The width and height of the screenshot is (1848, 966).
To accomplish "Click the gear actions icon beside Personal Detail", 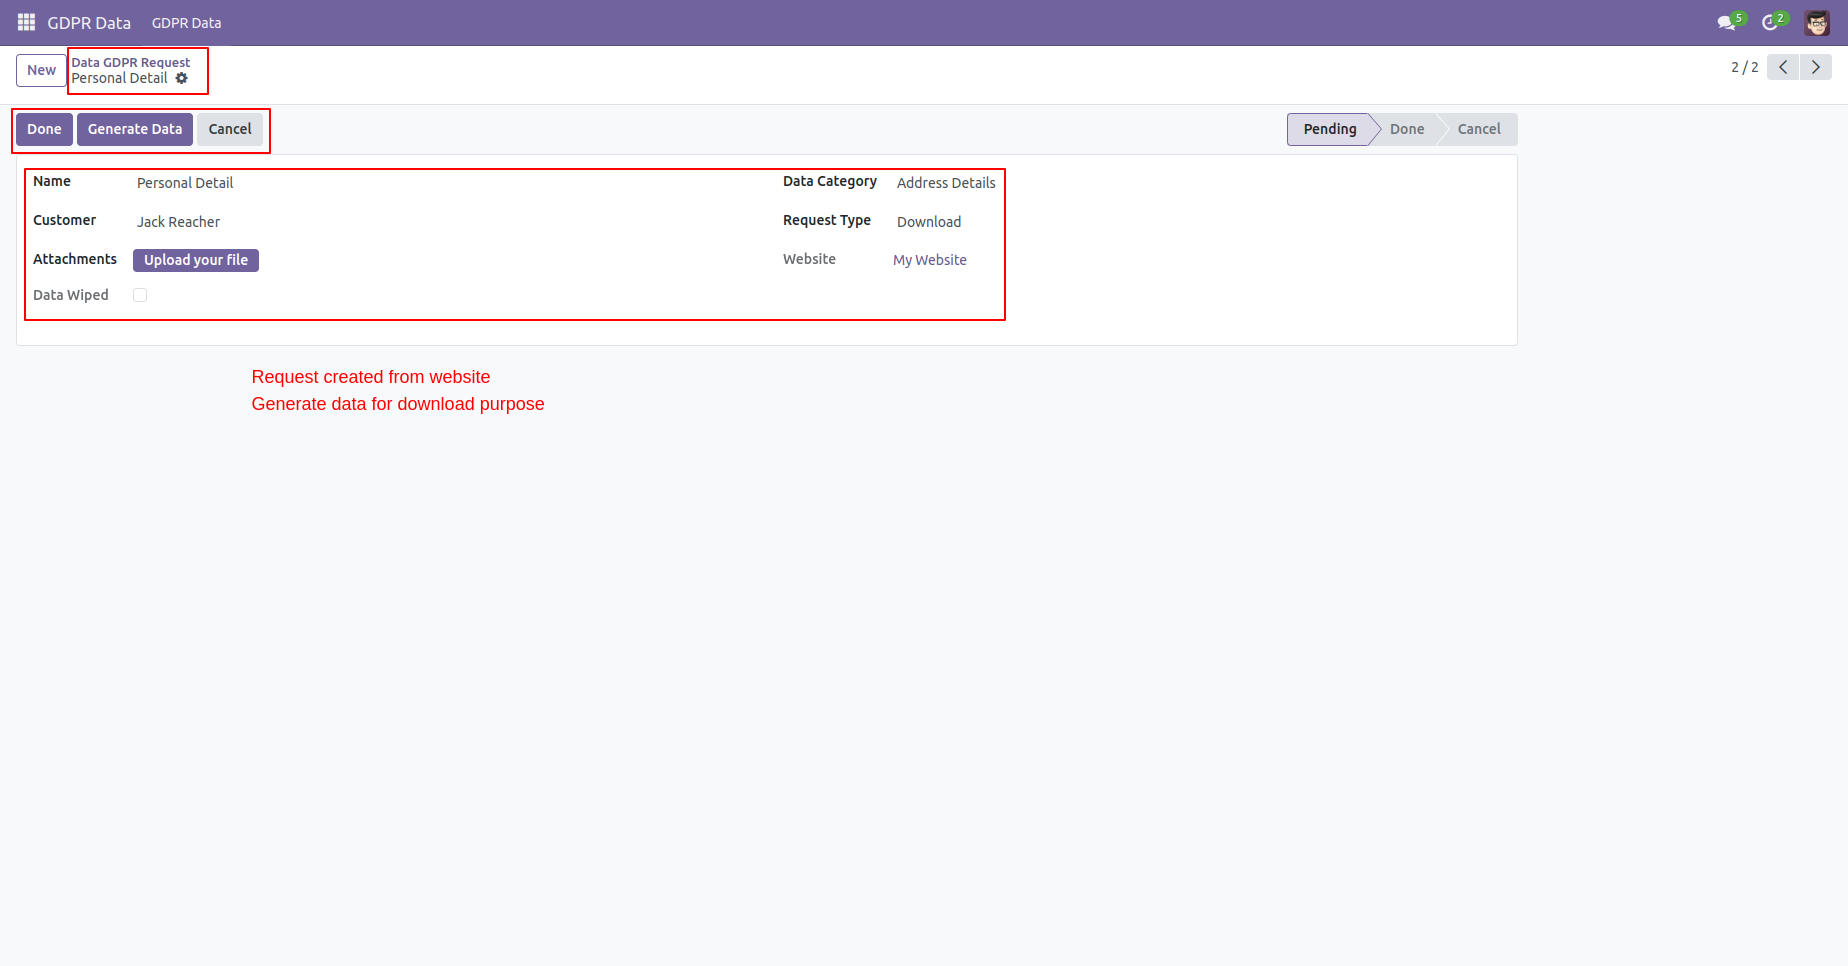I will pyautogui.click(x=182, y=78).
